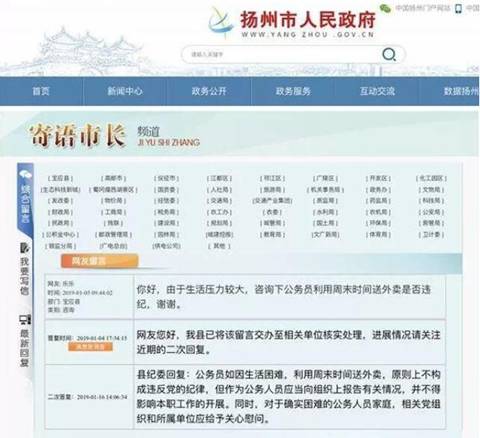Click the 财政局 link
The width and height of the screenshot is (480, 438).
pyautogui.click(x=60, y=212)
